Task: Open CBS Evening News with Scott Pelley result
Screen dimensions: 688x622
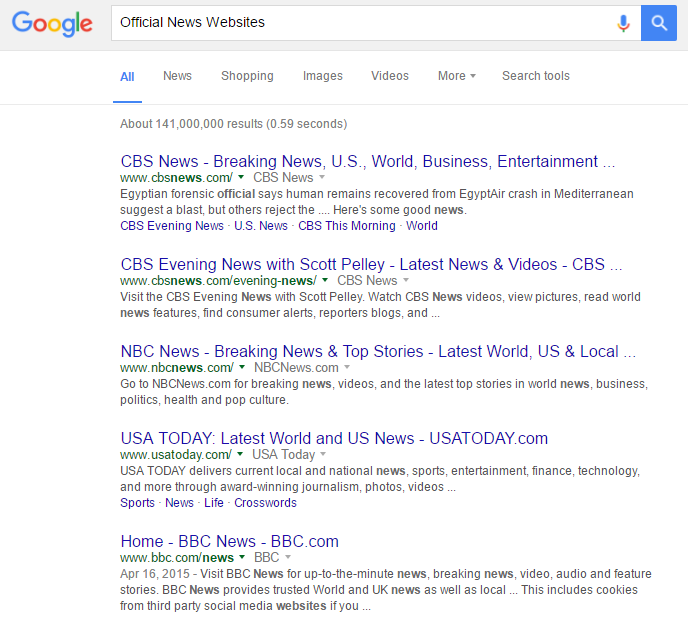Action: tap(371, 265)
